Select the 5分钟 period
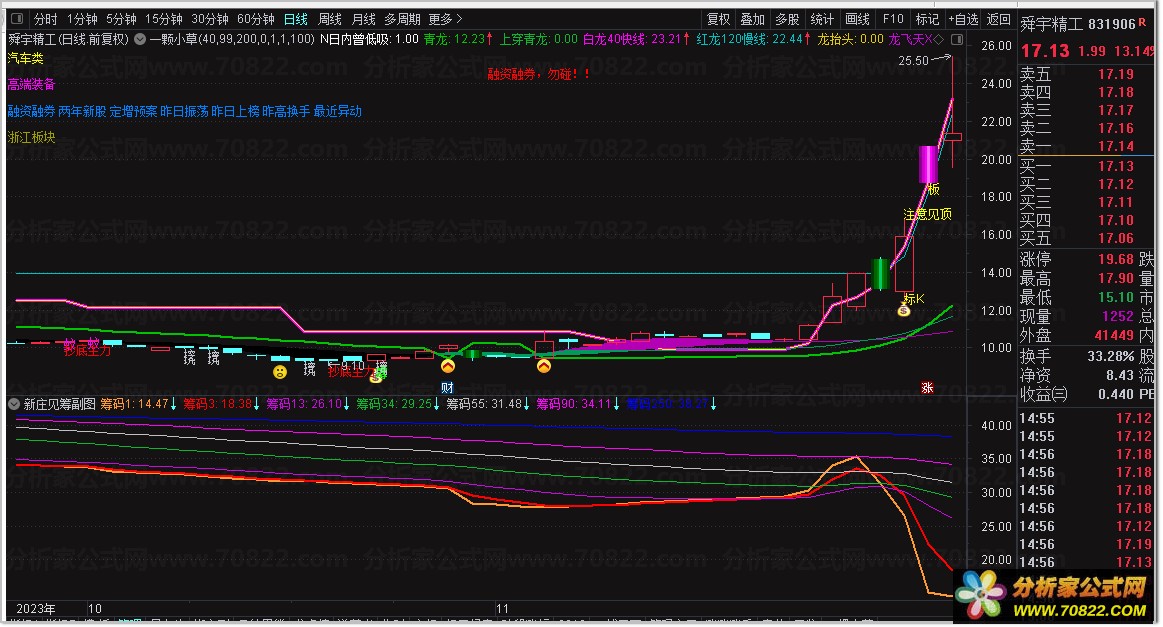The image size is (1163, 627). tap(121, 19)
